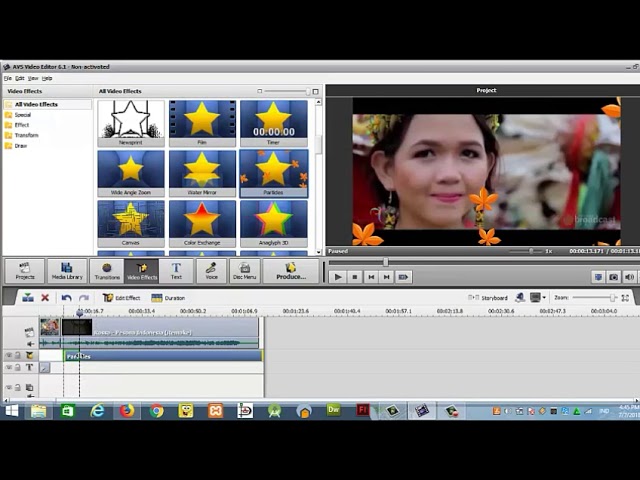Screen dimensions: 640x480
Task: Select the Timer effect thumbnail
Action: click(273, 123)
